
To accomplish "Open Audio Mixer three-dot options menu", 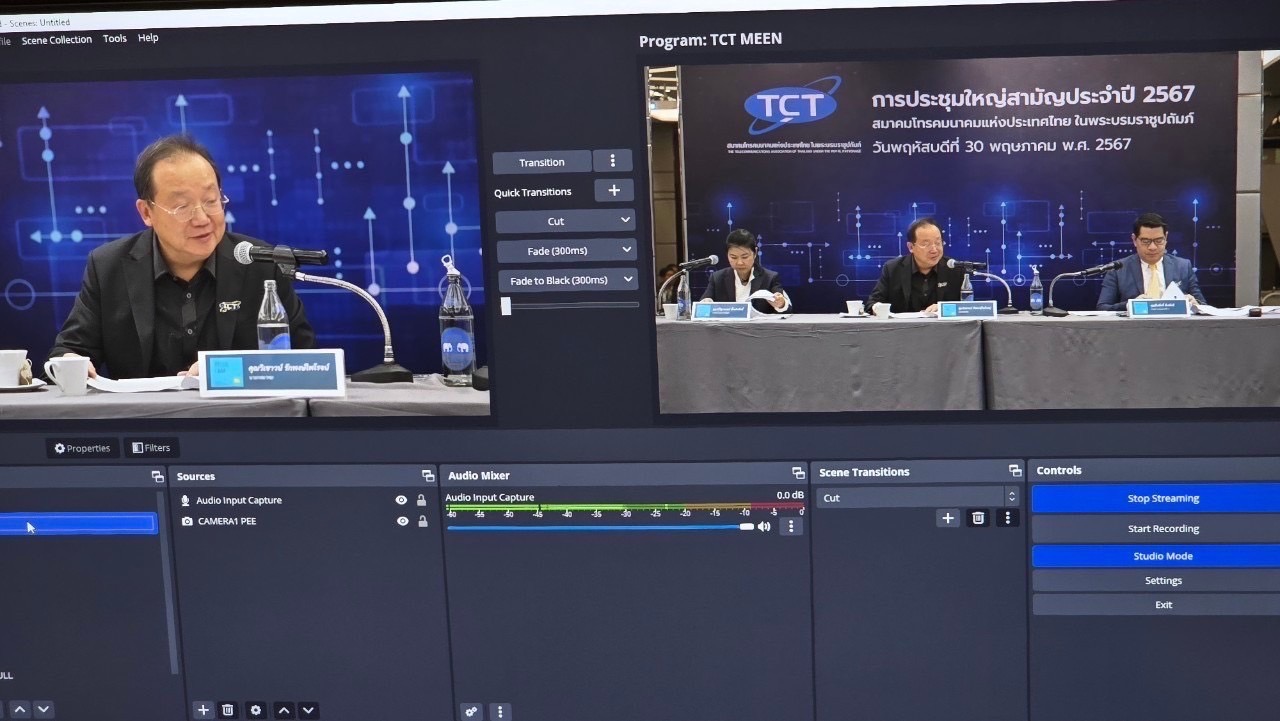I will coord(500,712).
